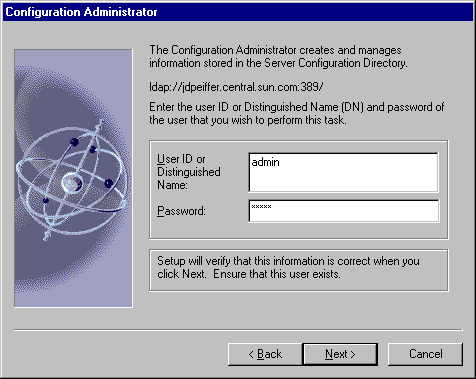This screenshot has height=379, width=476.
Task: Cancel the setup wizard
Action: [425, 354]
